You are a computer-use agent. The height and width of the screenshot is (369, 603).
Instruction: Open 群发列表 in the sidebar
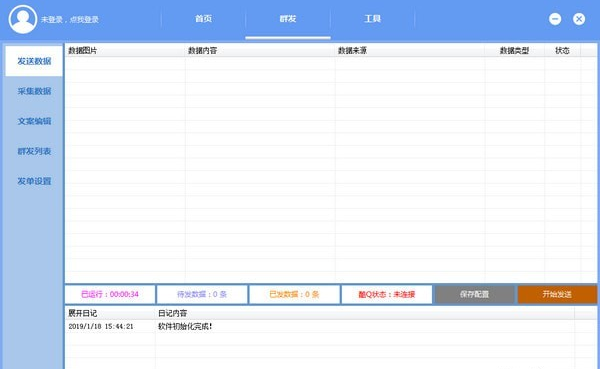coord(34,151)
